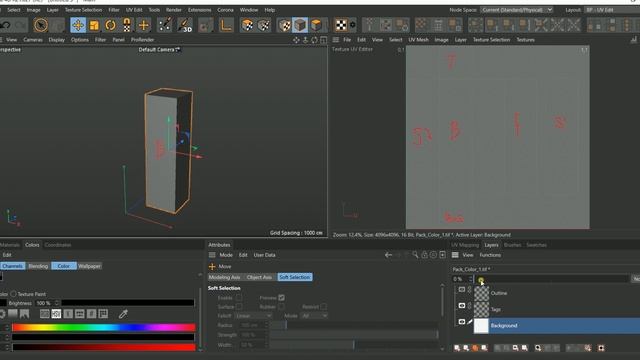Screen dimensions: 640x360
Task: Click the Brightness black slider bar
Action: (128, 303)
